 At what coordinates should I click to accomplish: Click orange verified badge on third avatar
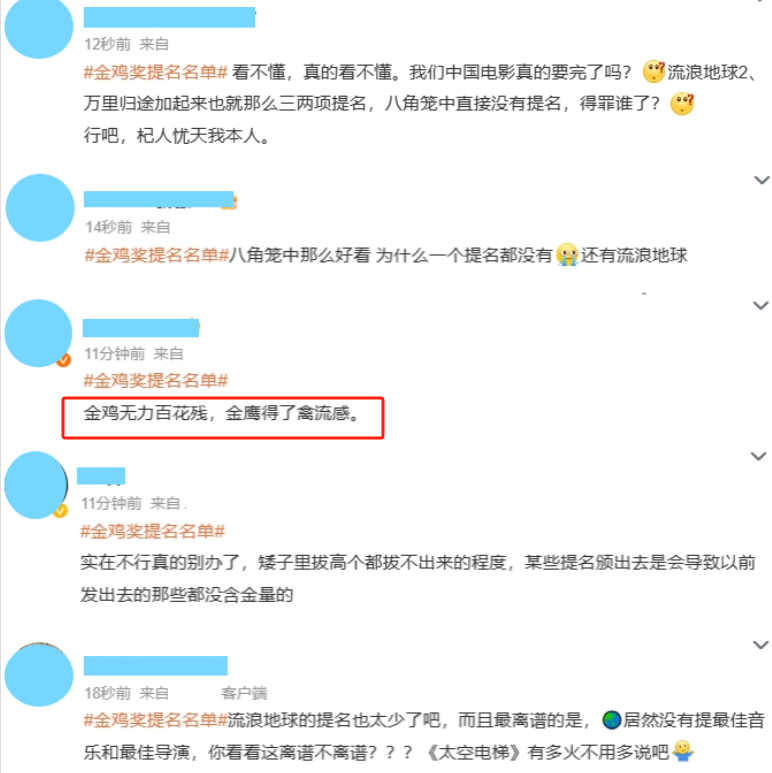pyautogui.click(x=63, y=360)
